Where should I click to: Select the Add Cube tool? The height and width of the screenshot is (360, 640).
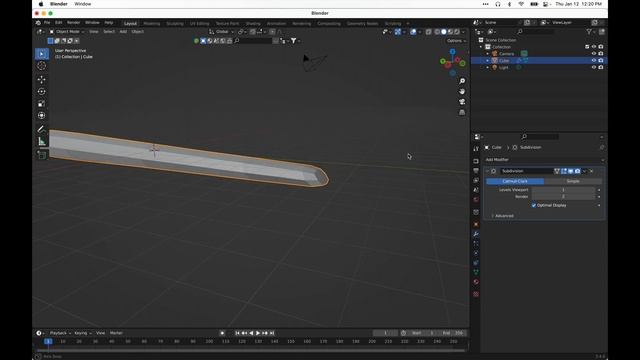(42, 155)
